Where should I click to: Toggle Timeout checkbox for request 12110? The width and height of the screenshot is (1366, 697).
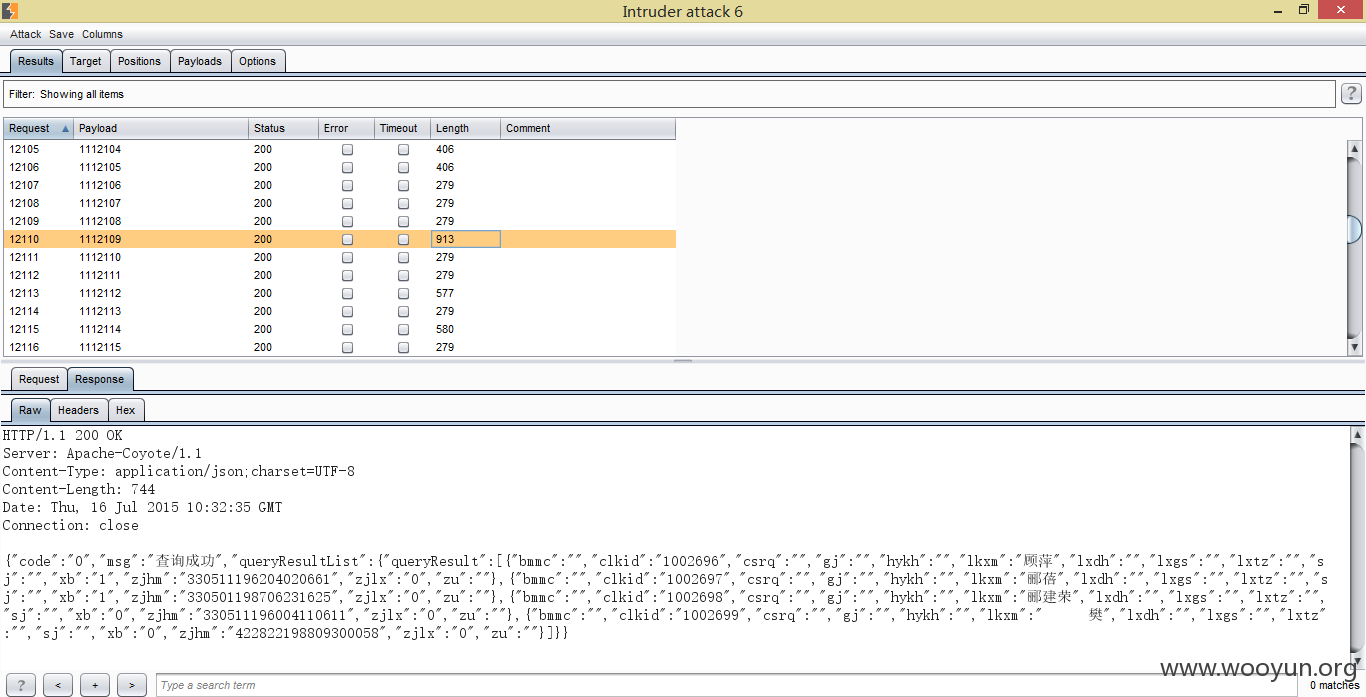403,240
